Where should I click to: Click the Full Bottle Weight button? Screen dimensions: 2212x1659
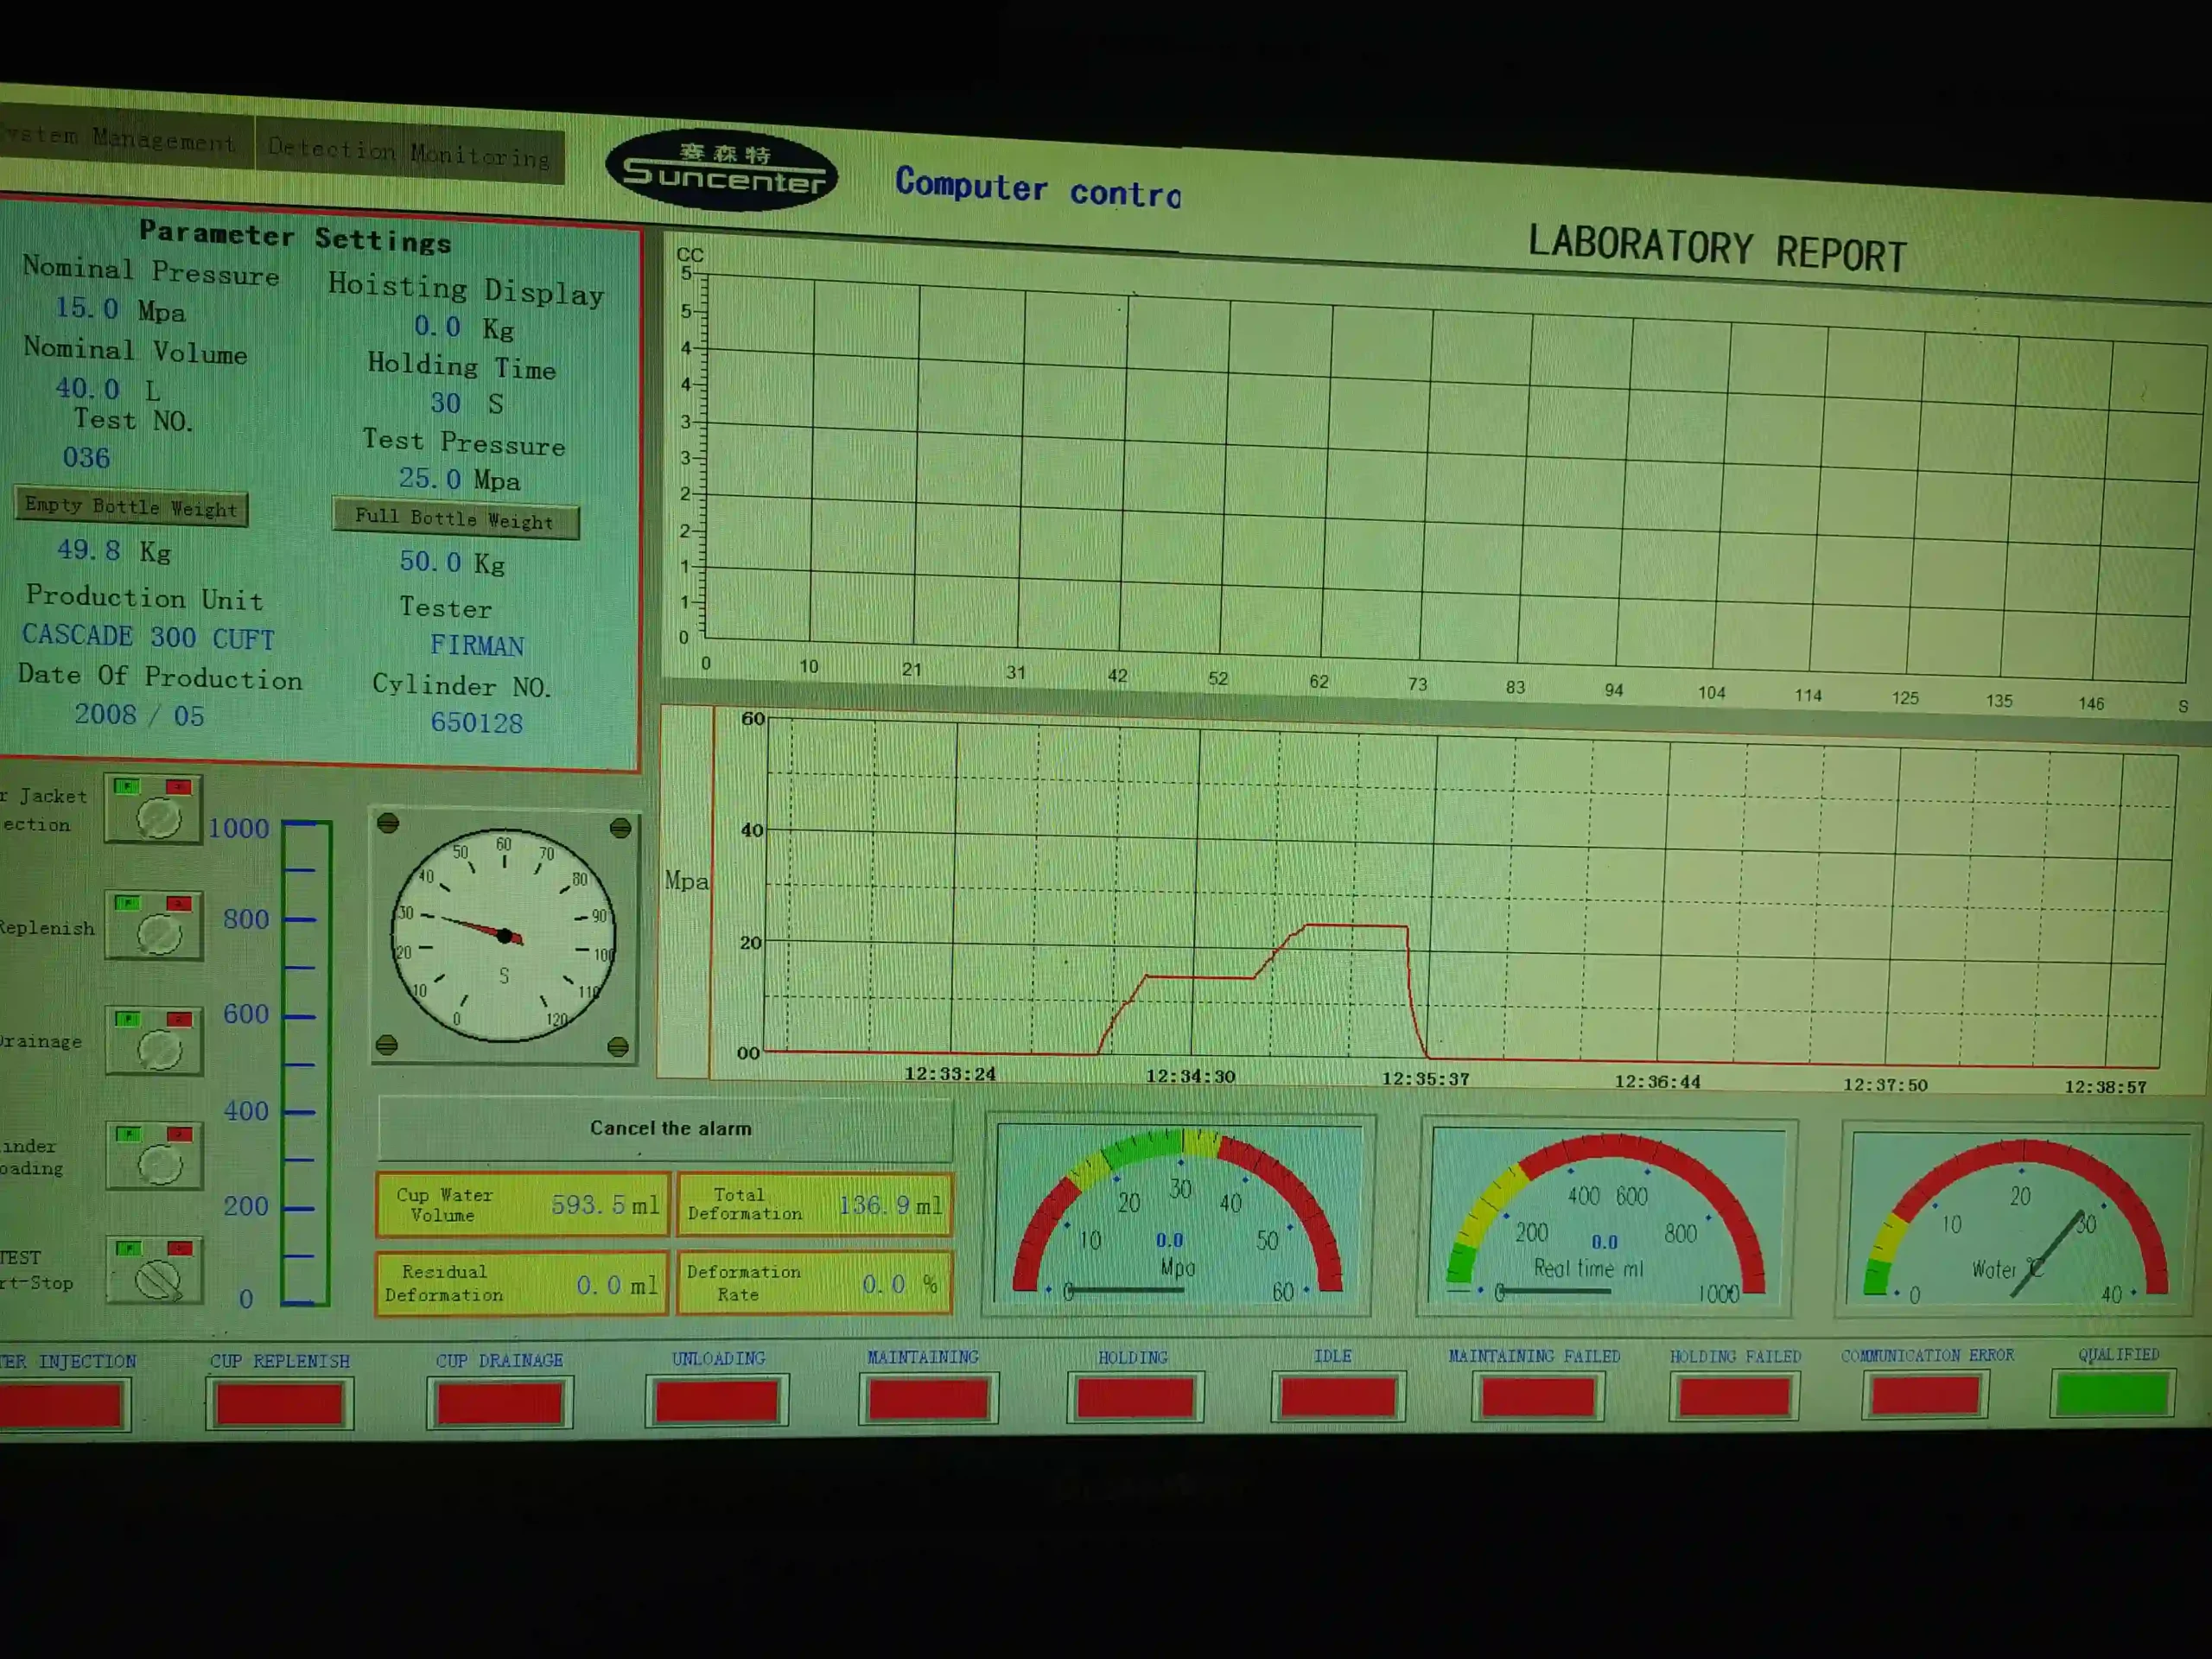pyautogui.click(x=455, y=519)
